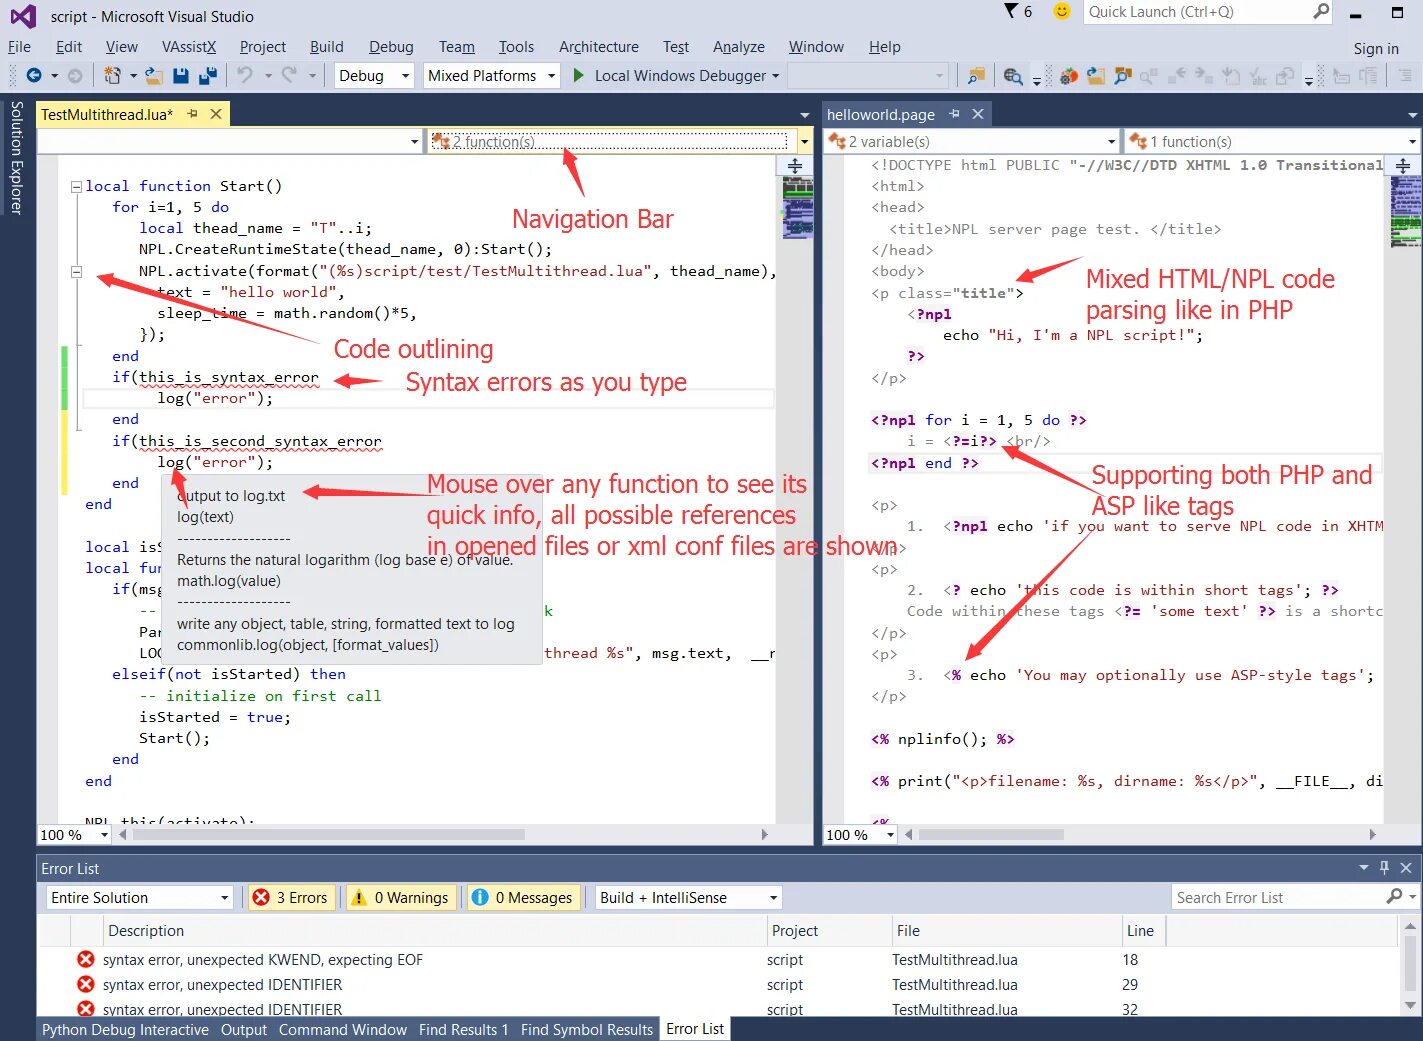This screenshot has width=1423, height=1041.
Task: Toggle pin on the TestMultithread.lua tab
Action: point(192,114)
